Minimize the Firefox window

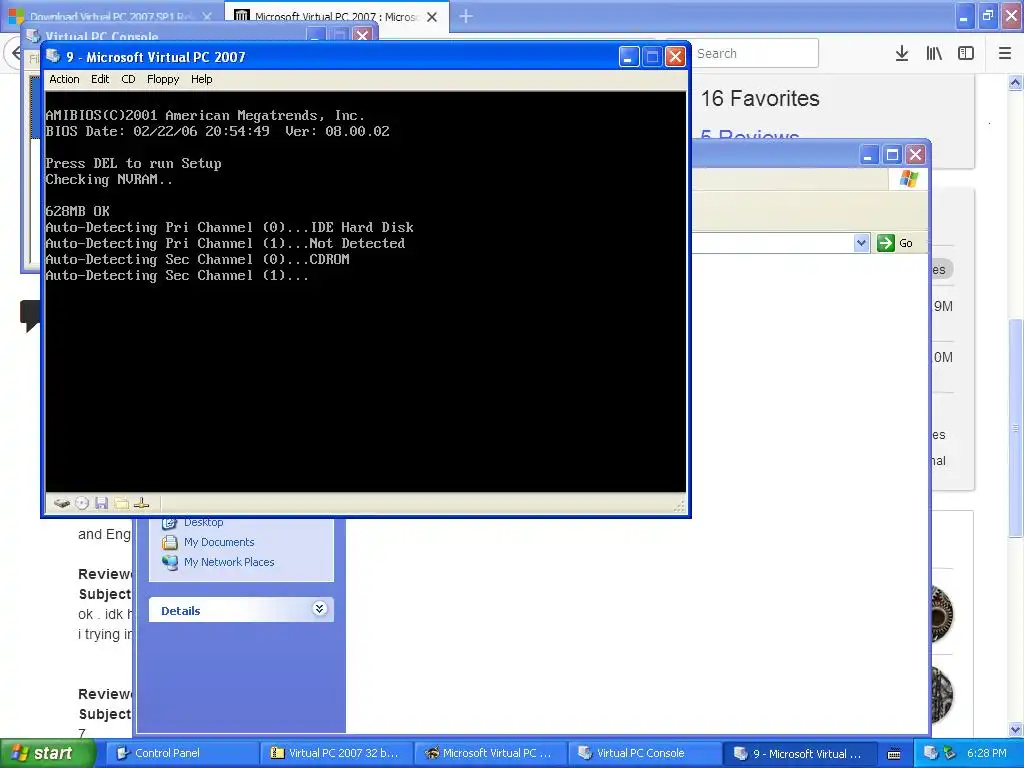coord(964,16)
